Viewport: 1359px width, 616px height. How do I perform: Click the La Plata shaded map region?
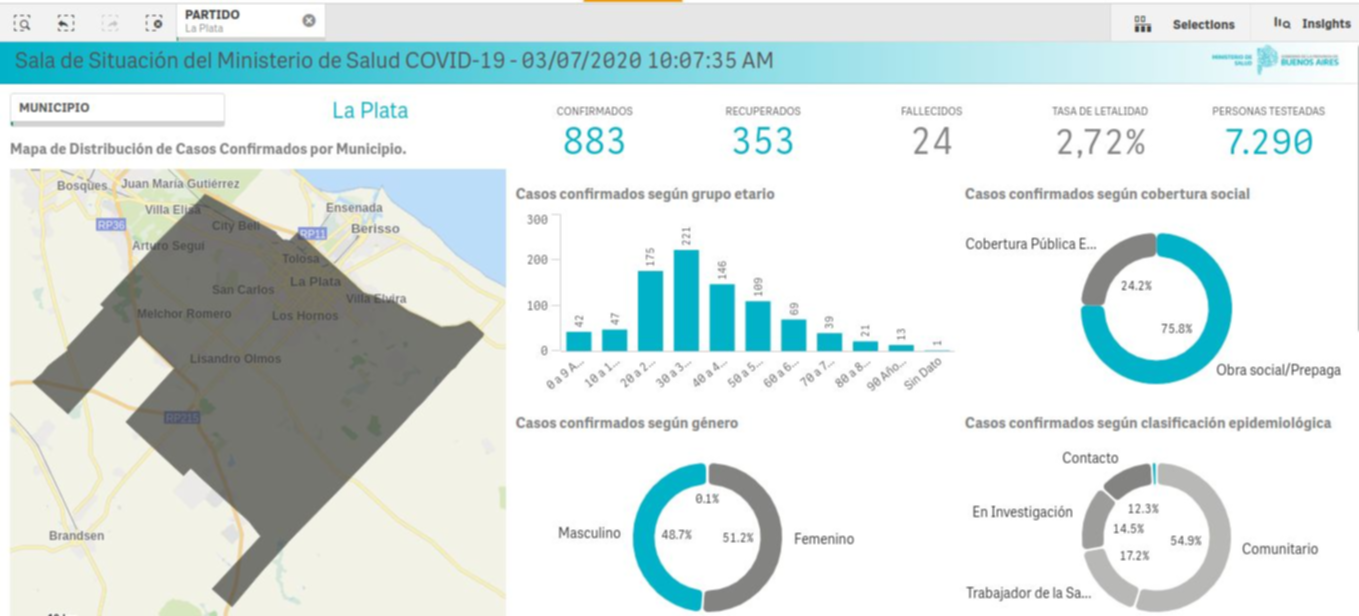tap(300, 400)
